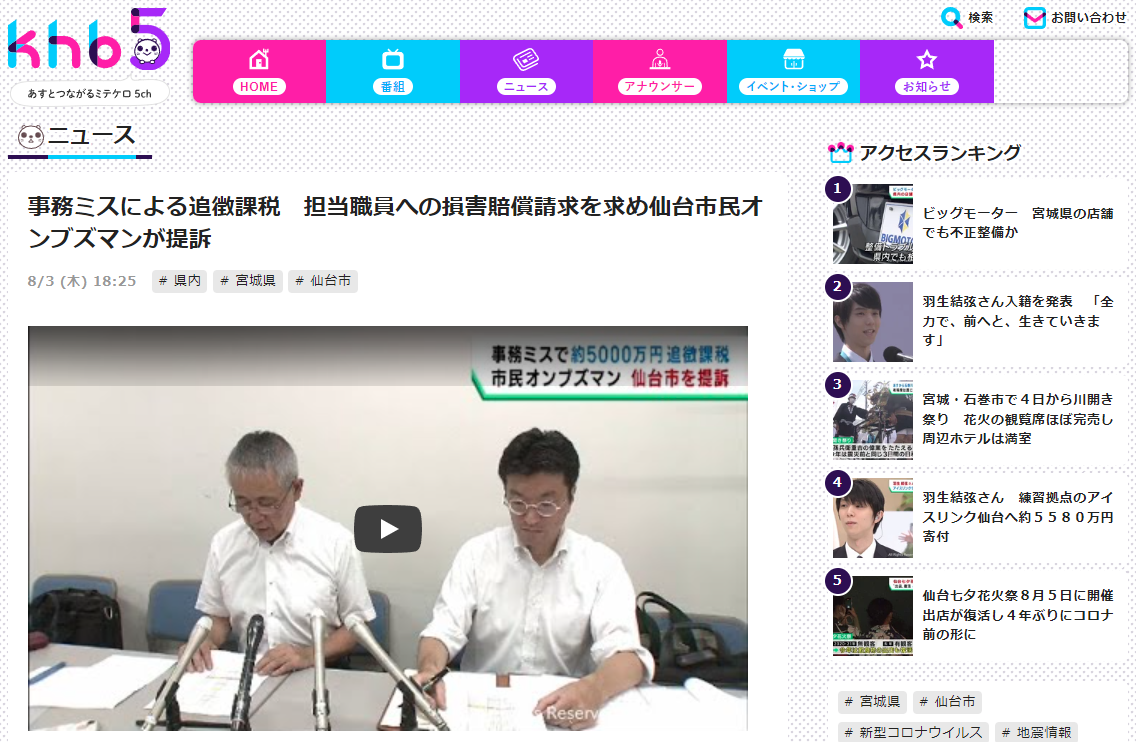Click the shop storefront icon
This screenshot has width=1136, height=742.
tap(793, 59)
